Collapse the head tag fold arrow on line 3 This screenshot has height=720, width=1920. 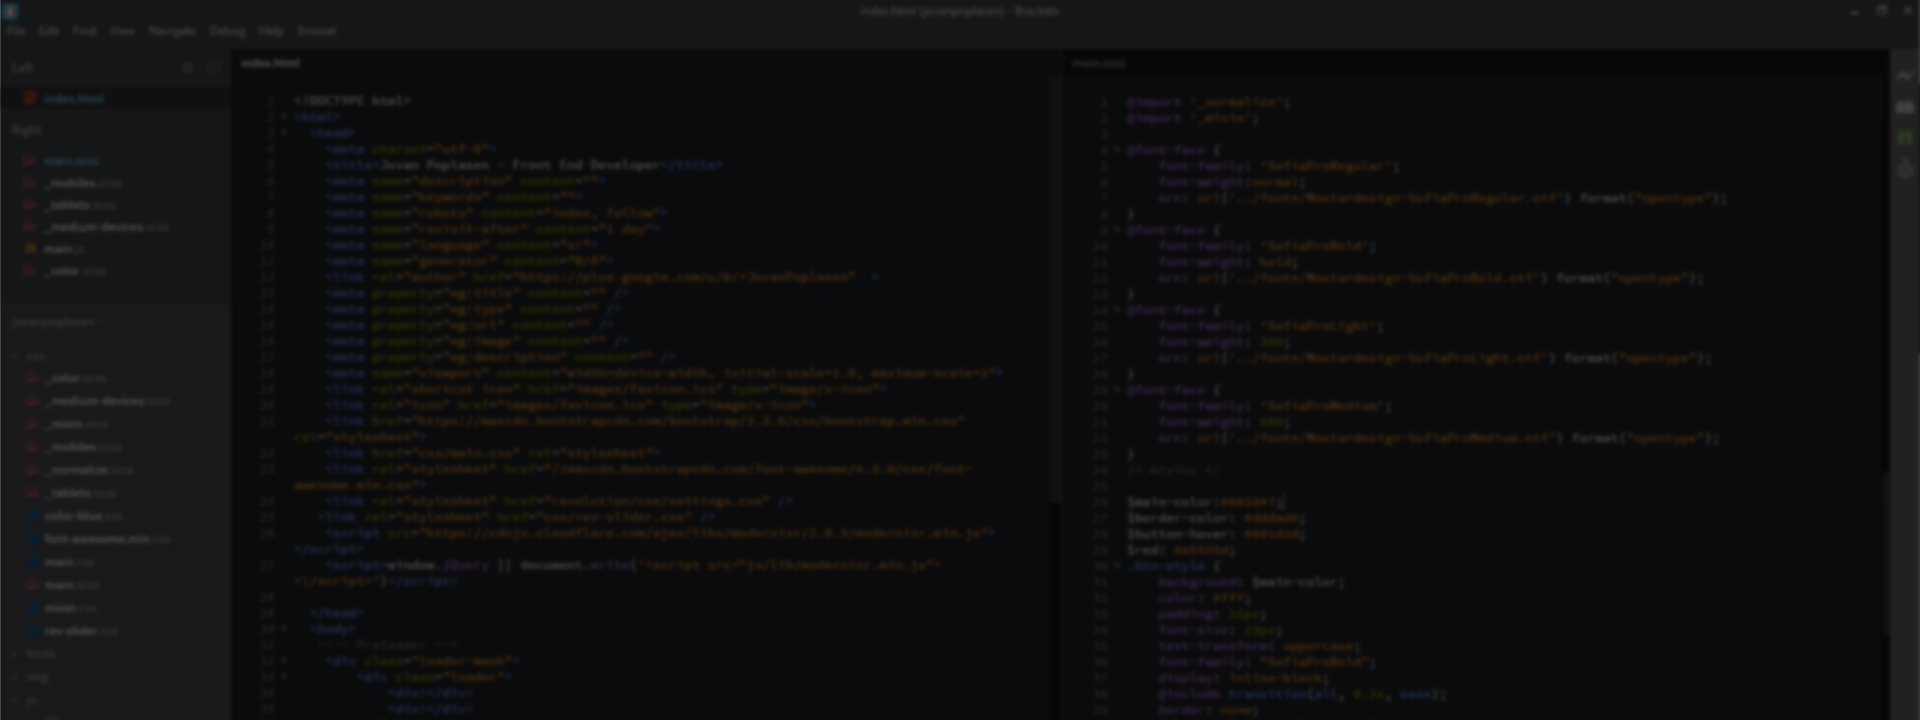pyautogui.click(x=285, y=133)
